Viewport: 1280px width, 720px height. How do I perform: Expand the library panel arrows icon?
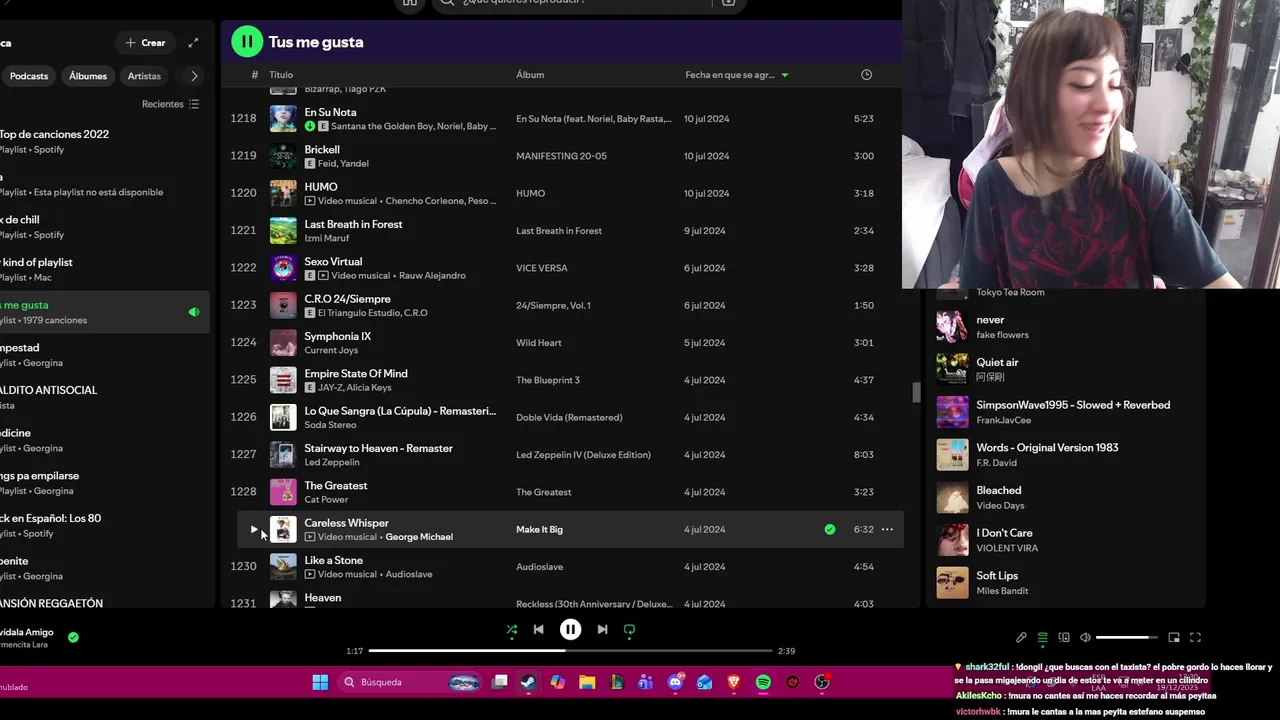(x=193, y=43)
